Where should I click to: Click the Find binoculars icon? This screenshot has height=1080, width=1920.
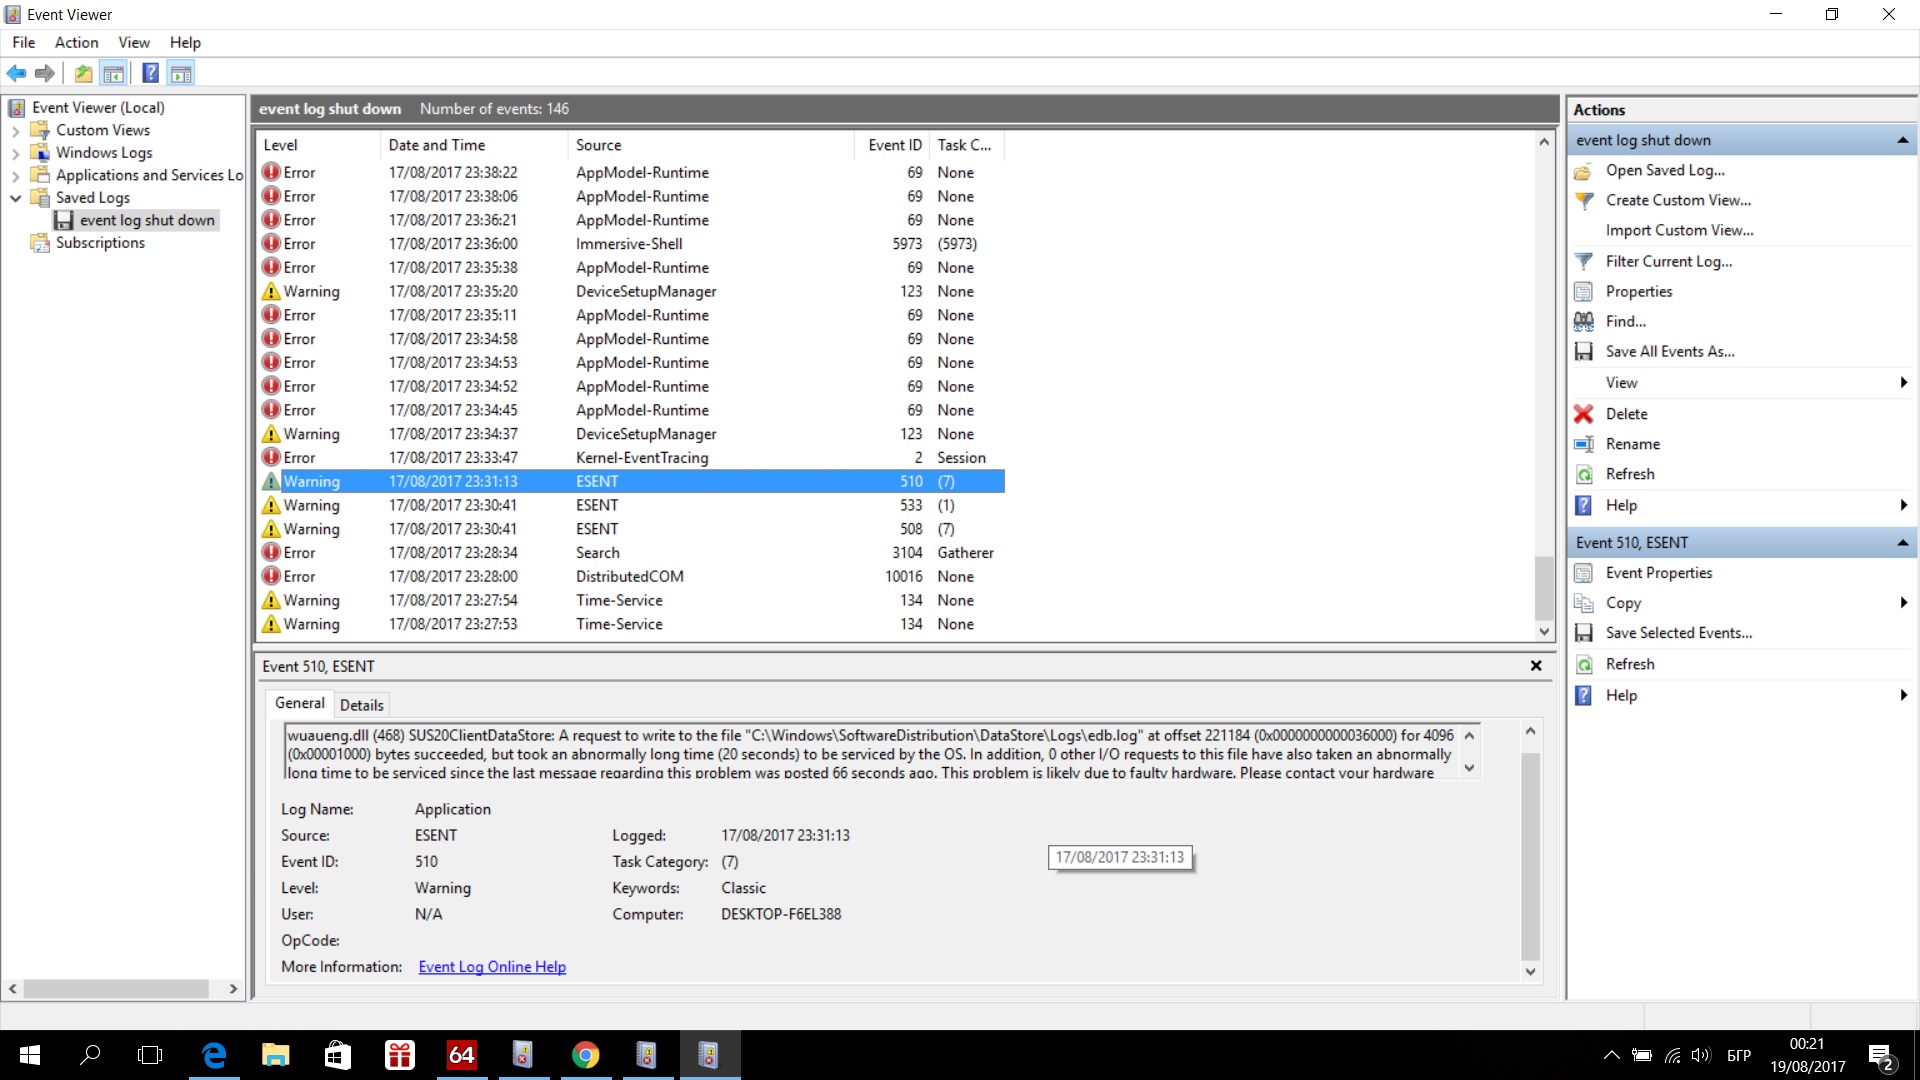click(x=1583, y=321)
